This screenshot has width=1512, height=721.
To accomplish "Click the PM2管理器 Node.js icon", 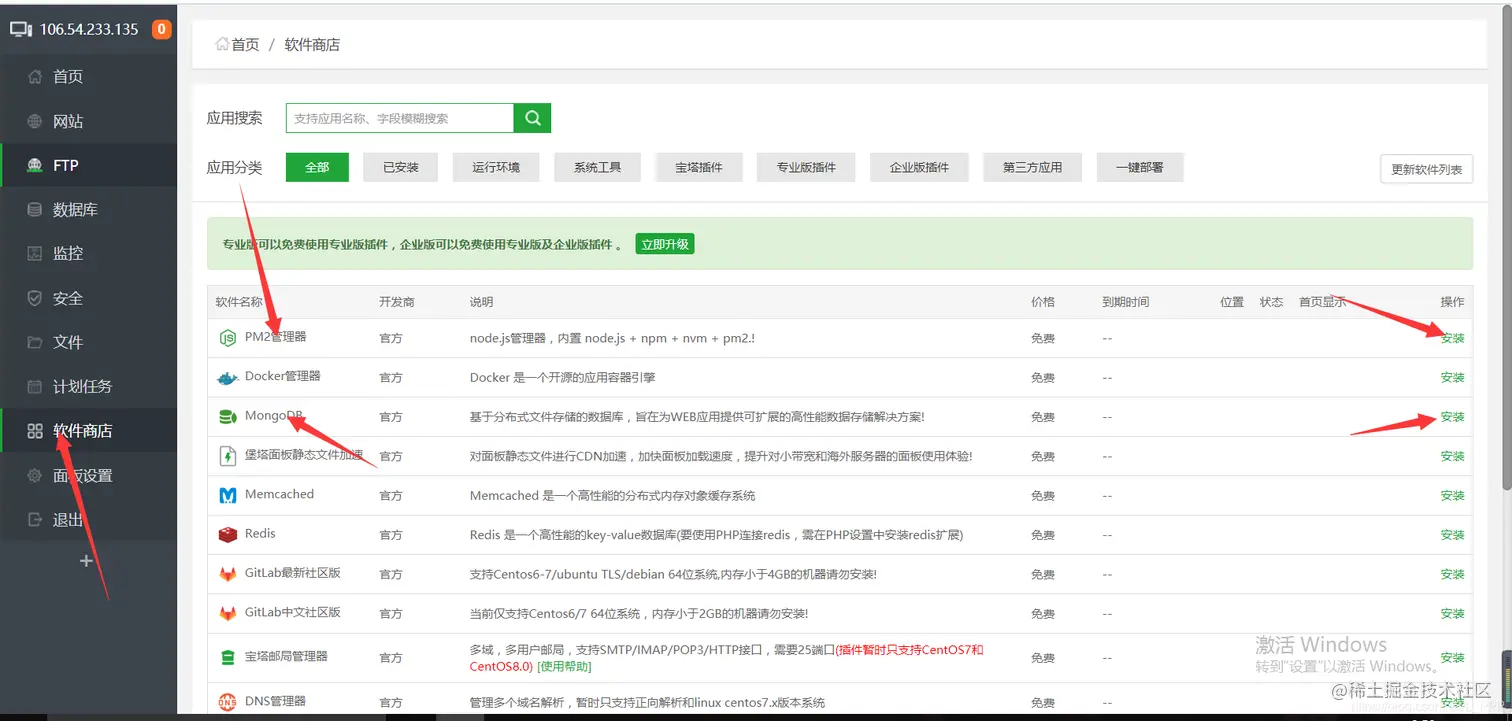I will tap(227, 338).
